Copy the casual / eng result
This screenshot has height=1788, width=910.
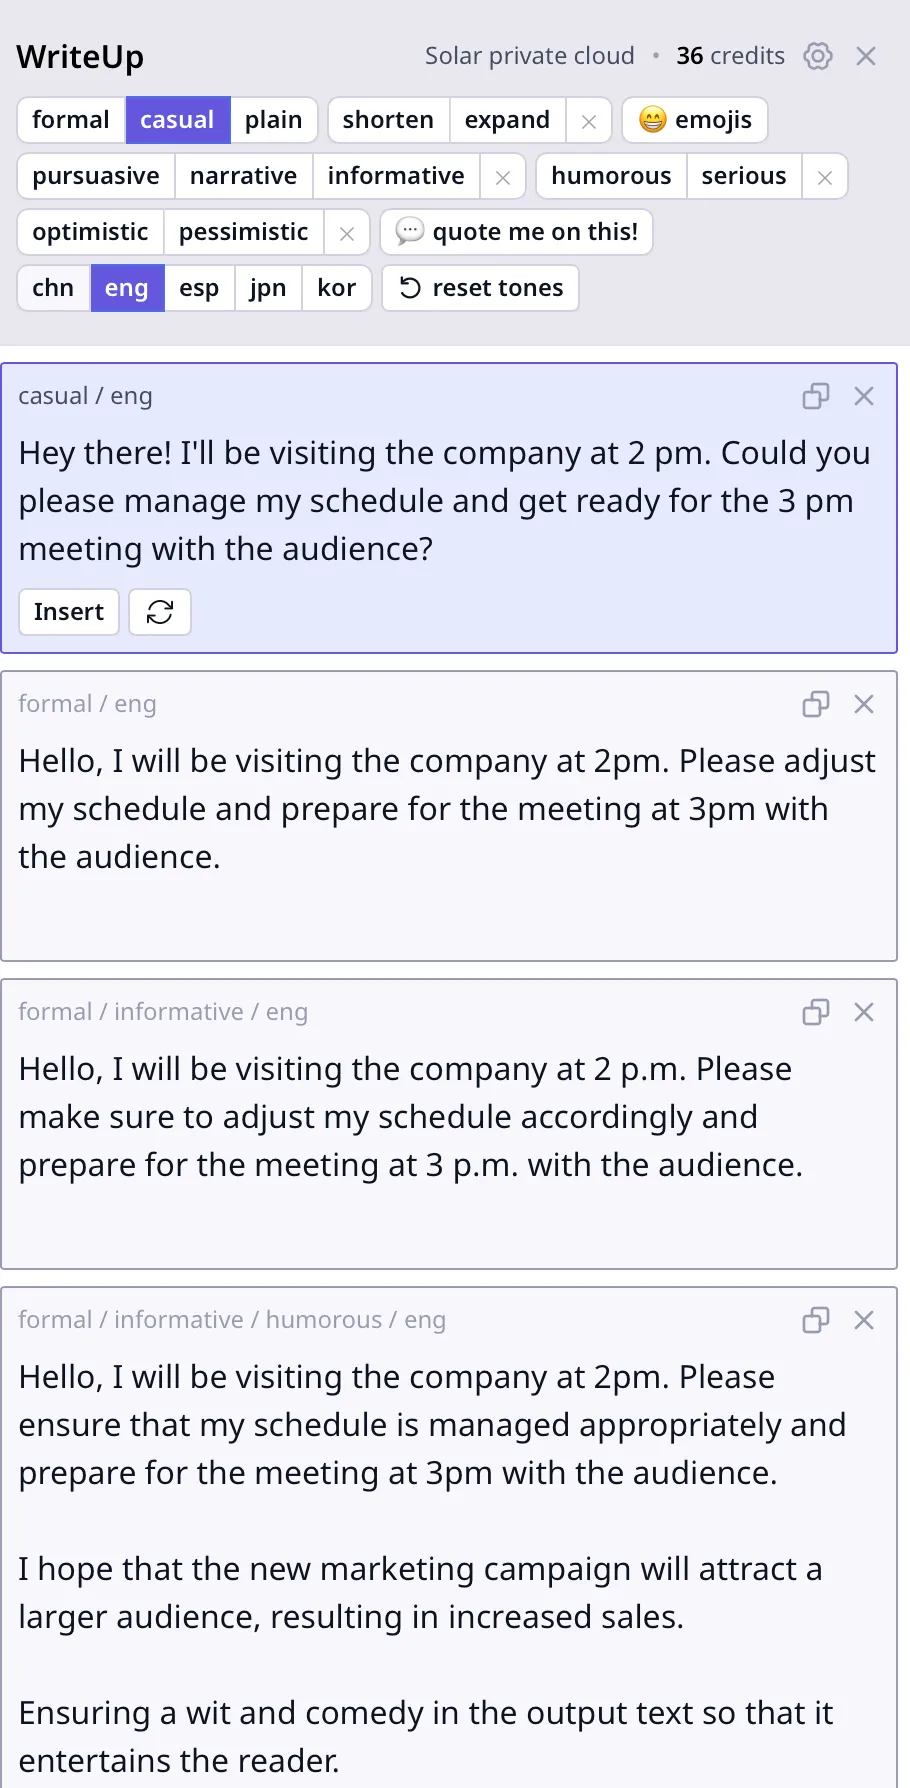(x=816, y=396)
